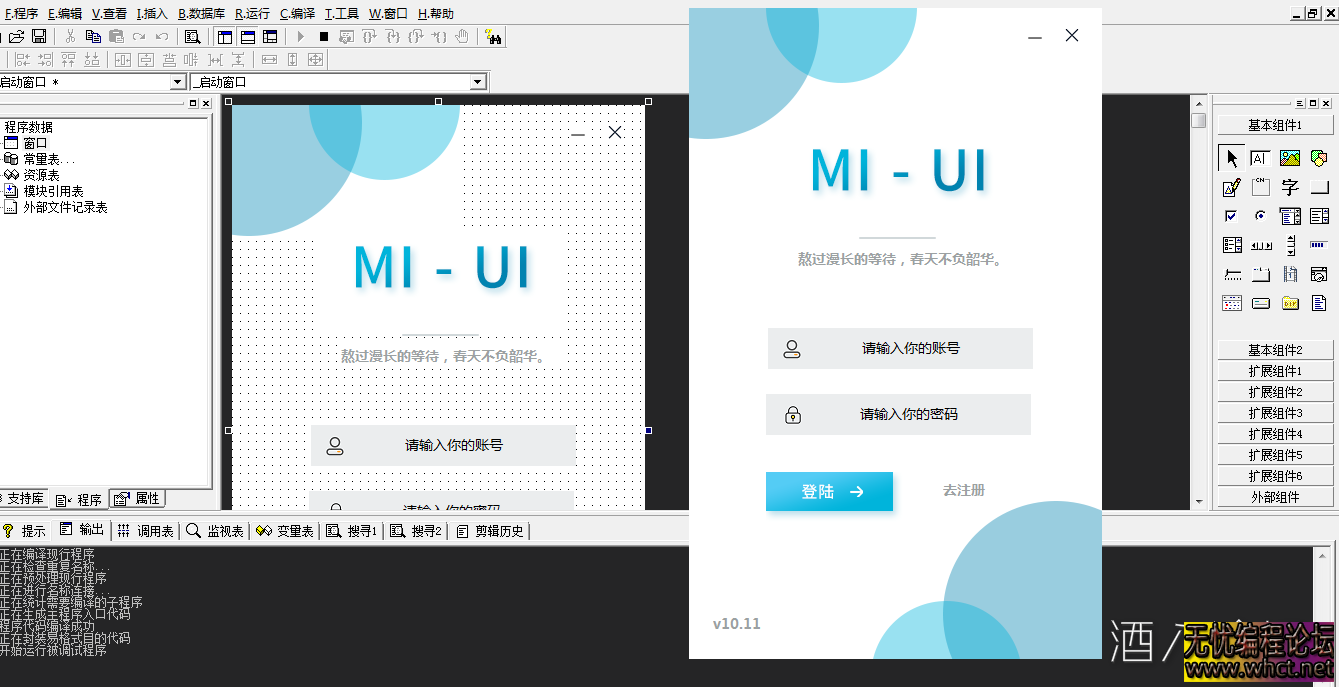Click the Copy toolbar icon
This screenshot has width=1339, height=687.
click(x=93, y=37)
